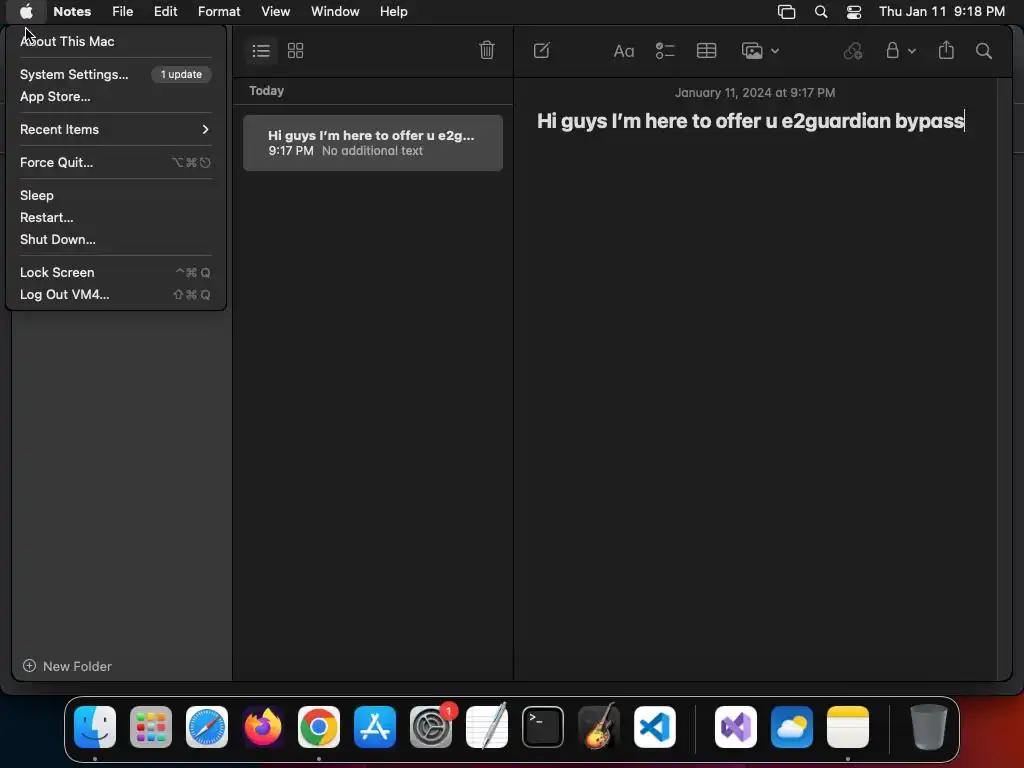Open Google Chrome from the Dock
This screenshot has height=768, width=1024.
(319, 727)
